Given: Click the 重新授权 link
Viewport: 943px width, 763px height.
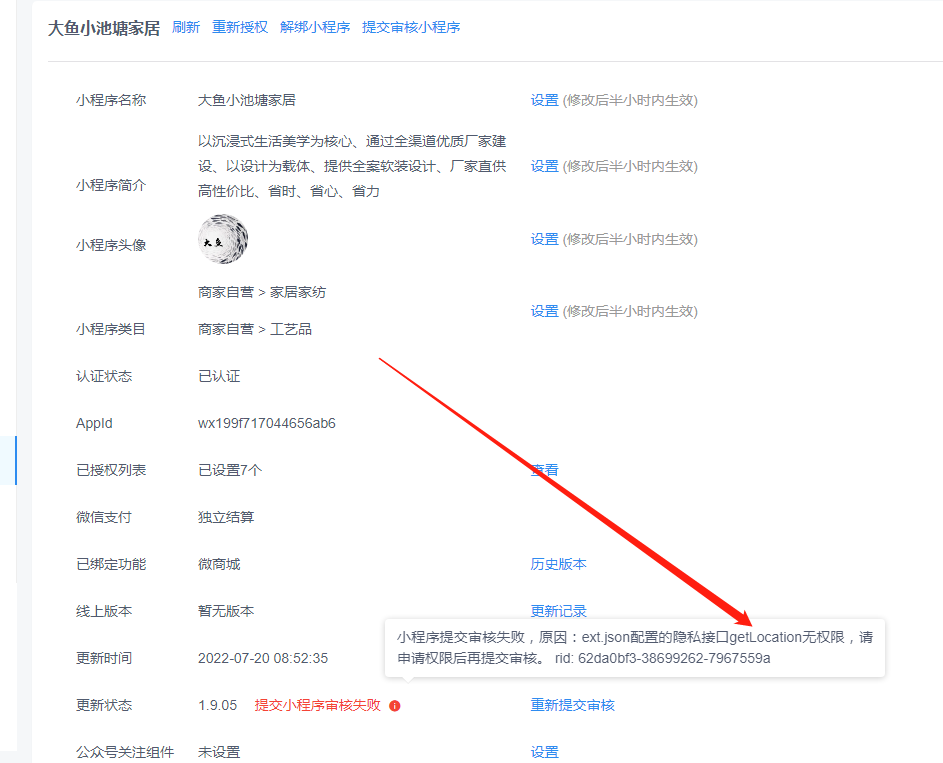Looking at the screenshot, I should 240,27.
